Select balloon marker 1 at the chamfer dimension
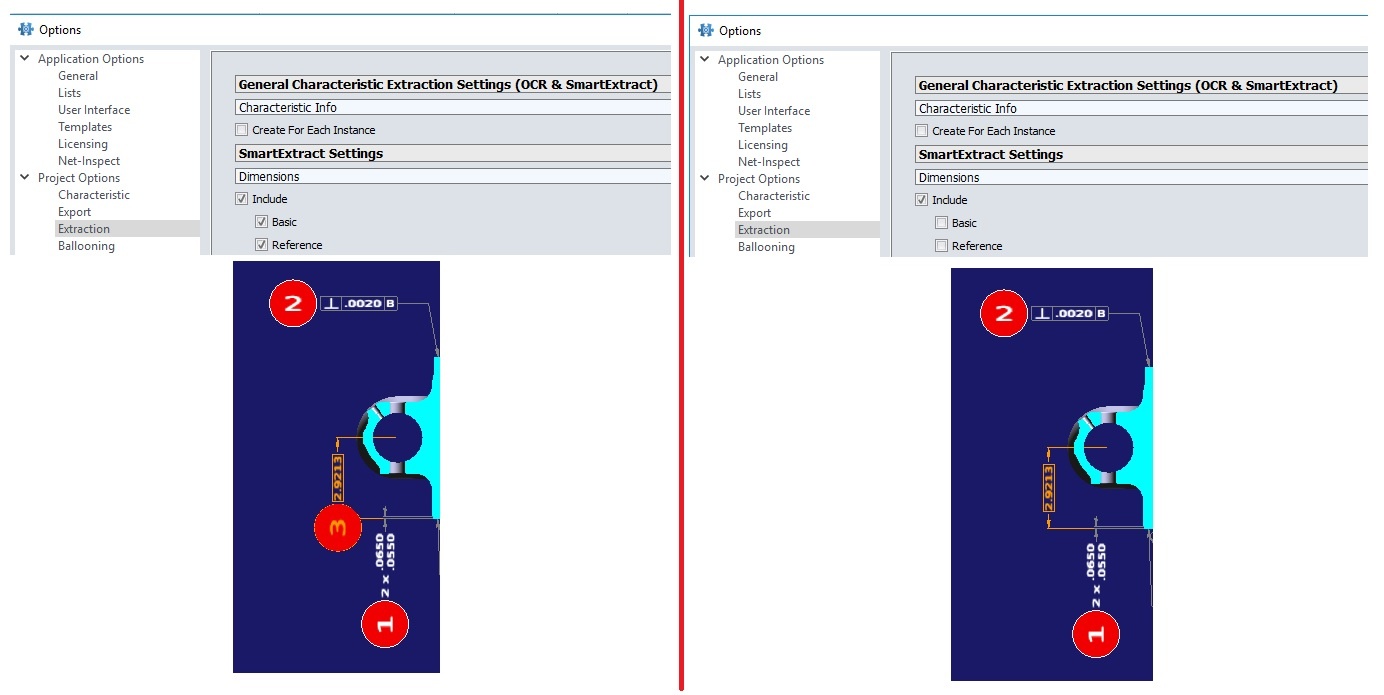The height and width of the screenshot is (695, 1384). (385, 623)
